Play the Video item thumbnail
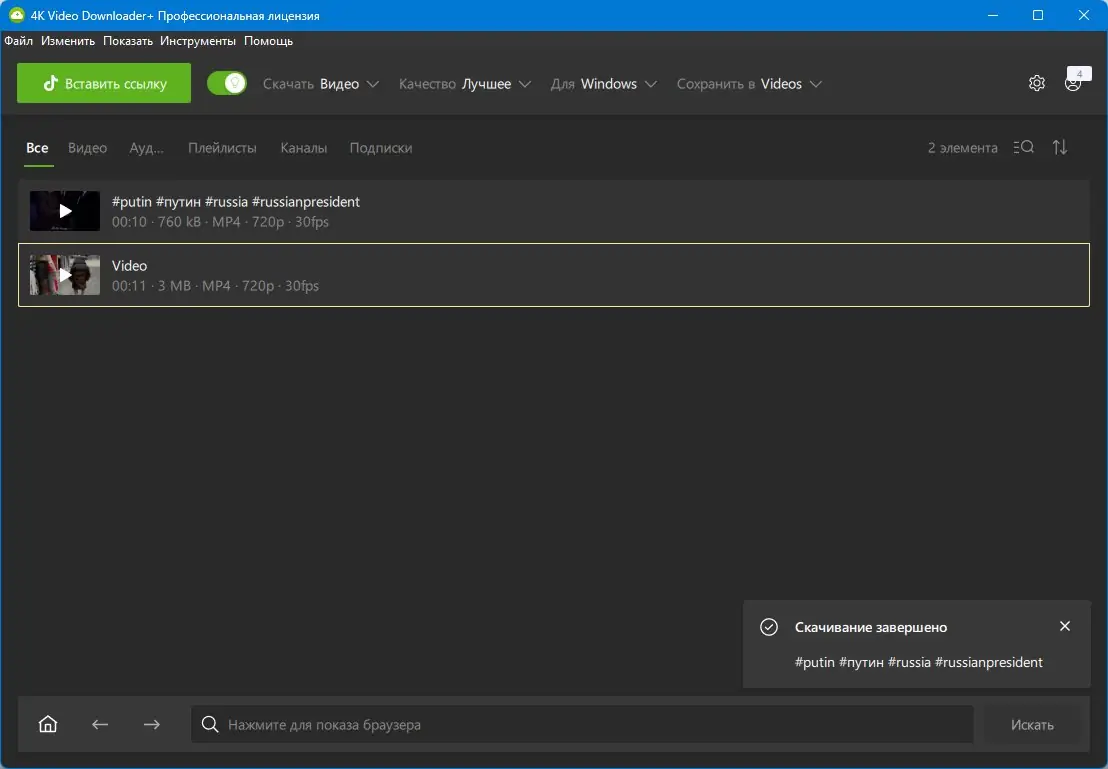 [x=64, y=275]
